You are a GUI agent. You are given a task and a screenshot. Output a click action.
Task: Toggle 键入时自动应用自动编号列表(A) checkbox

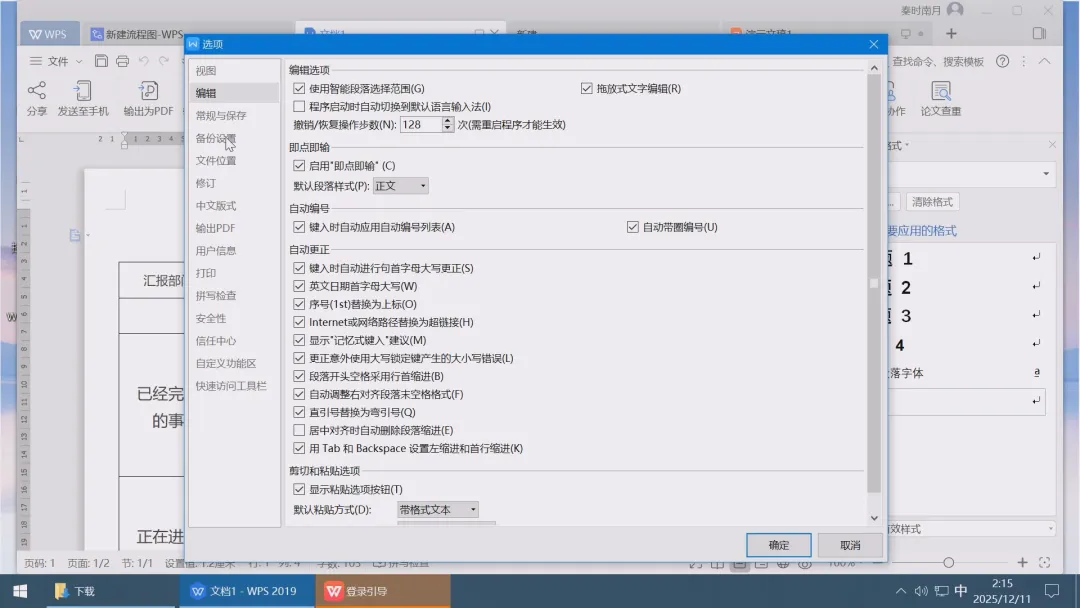pos(299,227)
